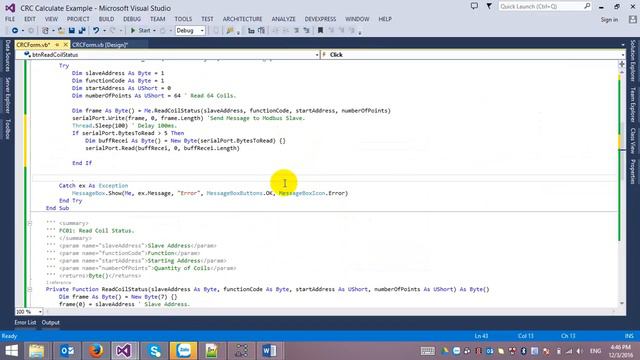Open the Toolbox side tab
Viewport: 640px width, 360px height.
point(7,129)
